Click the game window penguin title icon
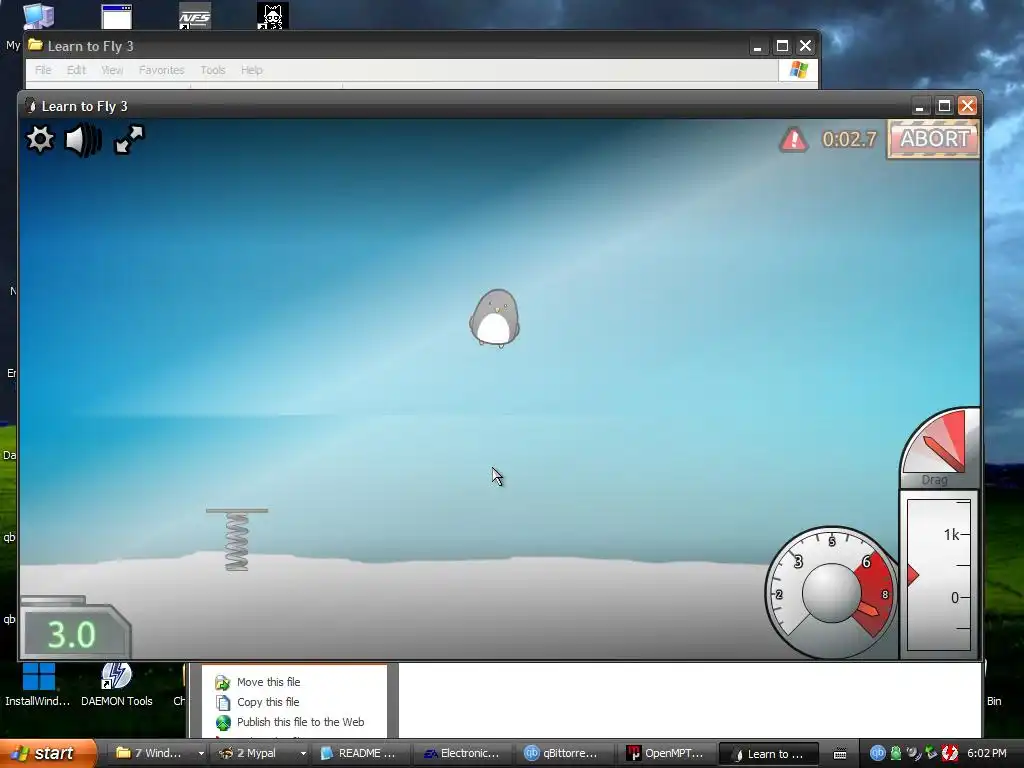1024x768 pixels. click(30, 106)
